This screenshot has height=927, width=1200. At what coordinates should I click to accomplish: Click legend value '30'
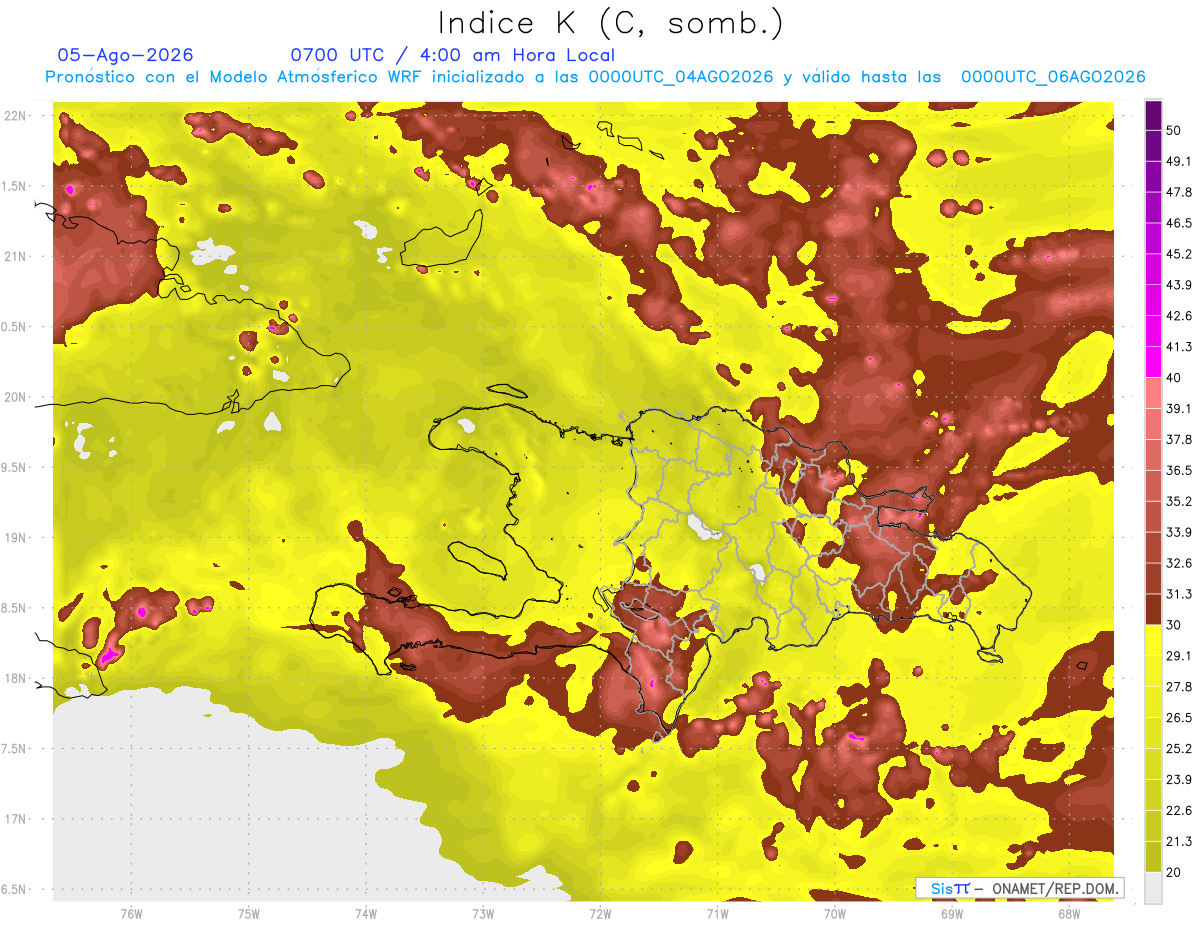[x=1174, y=625]
